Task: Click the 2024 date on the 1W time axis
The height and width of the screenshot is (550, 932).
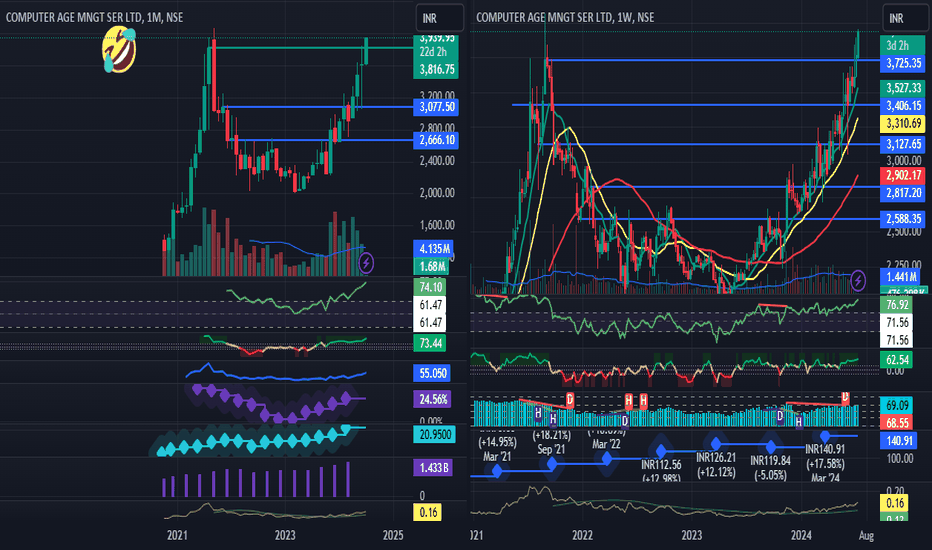Action: [x=801, y=535]
